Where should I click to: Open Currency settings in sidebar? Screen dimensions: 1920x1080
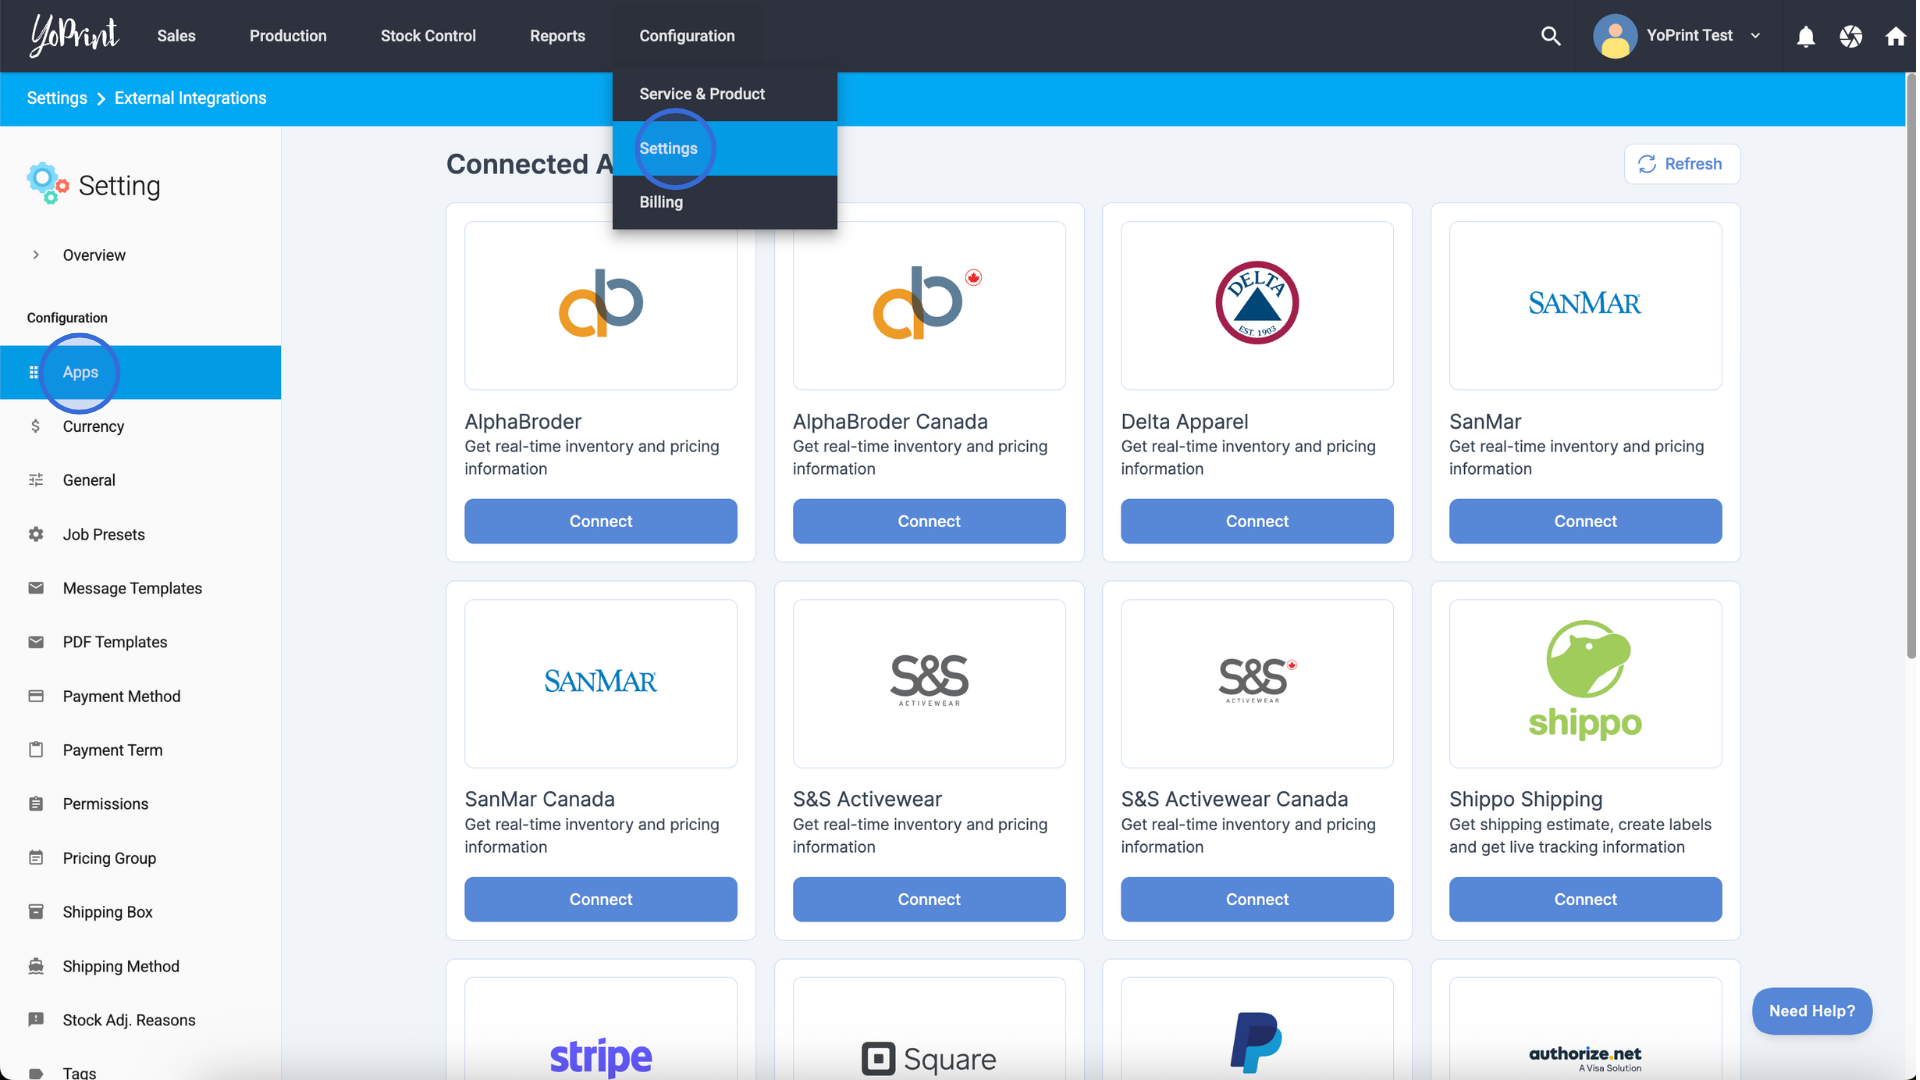pos(140,426)
